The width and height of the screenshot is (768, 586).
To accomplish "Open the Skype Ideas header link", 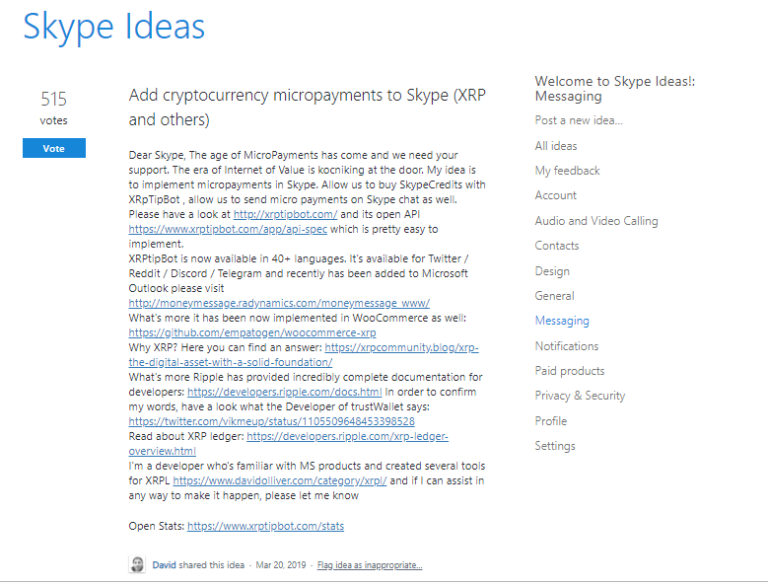I will pos(114,27).
